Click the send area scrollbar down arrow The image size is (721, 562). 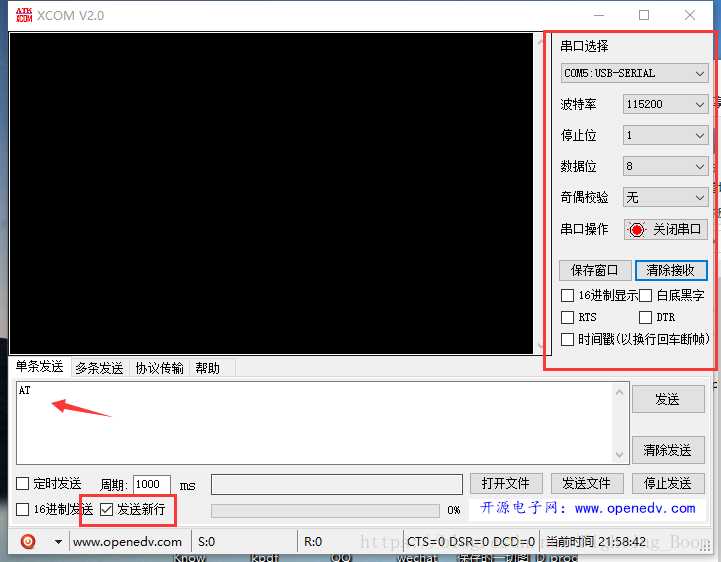[x=620, y=454]
